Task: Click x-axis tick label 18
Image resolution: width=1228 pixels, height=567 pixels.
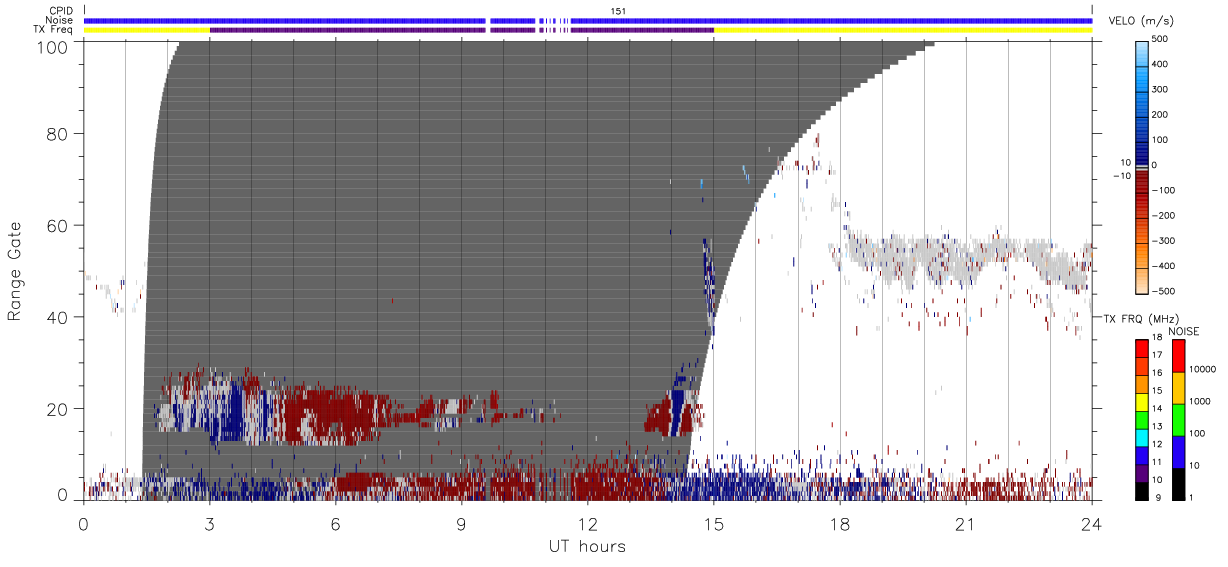Action: pyautogui.click(x=839, y=525)
